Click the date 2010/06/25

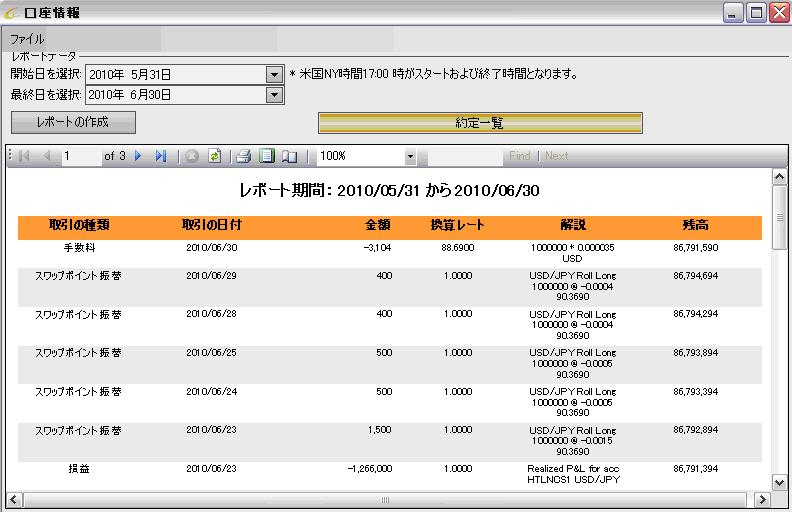(212, 353)
